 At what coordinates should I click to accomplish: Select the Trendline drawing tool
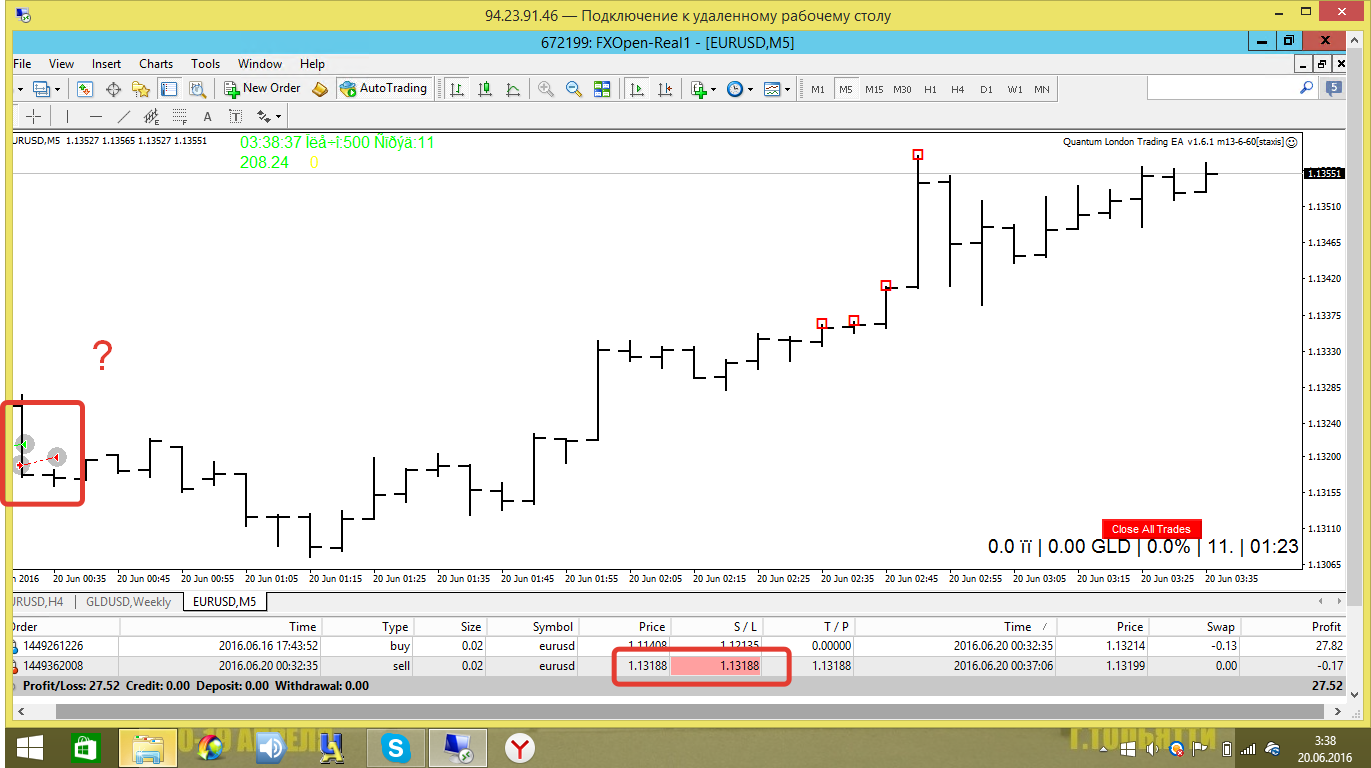pos(124,116)
